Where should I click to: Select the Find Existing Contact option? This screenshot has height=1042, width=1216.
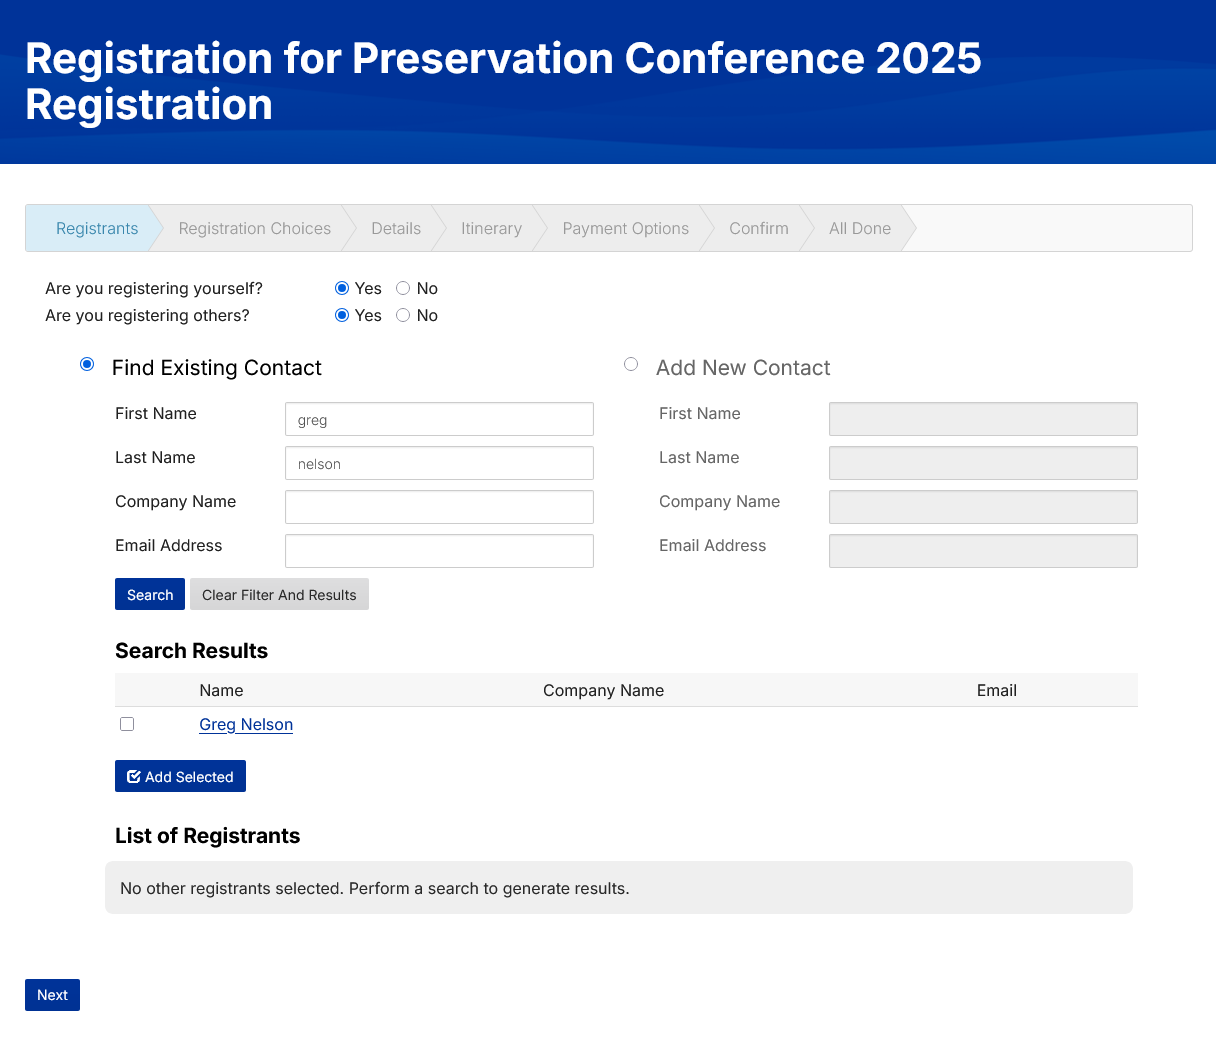click(87, 364)
